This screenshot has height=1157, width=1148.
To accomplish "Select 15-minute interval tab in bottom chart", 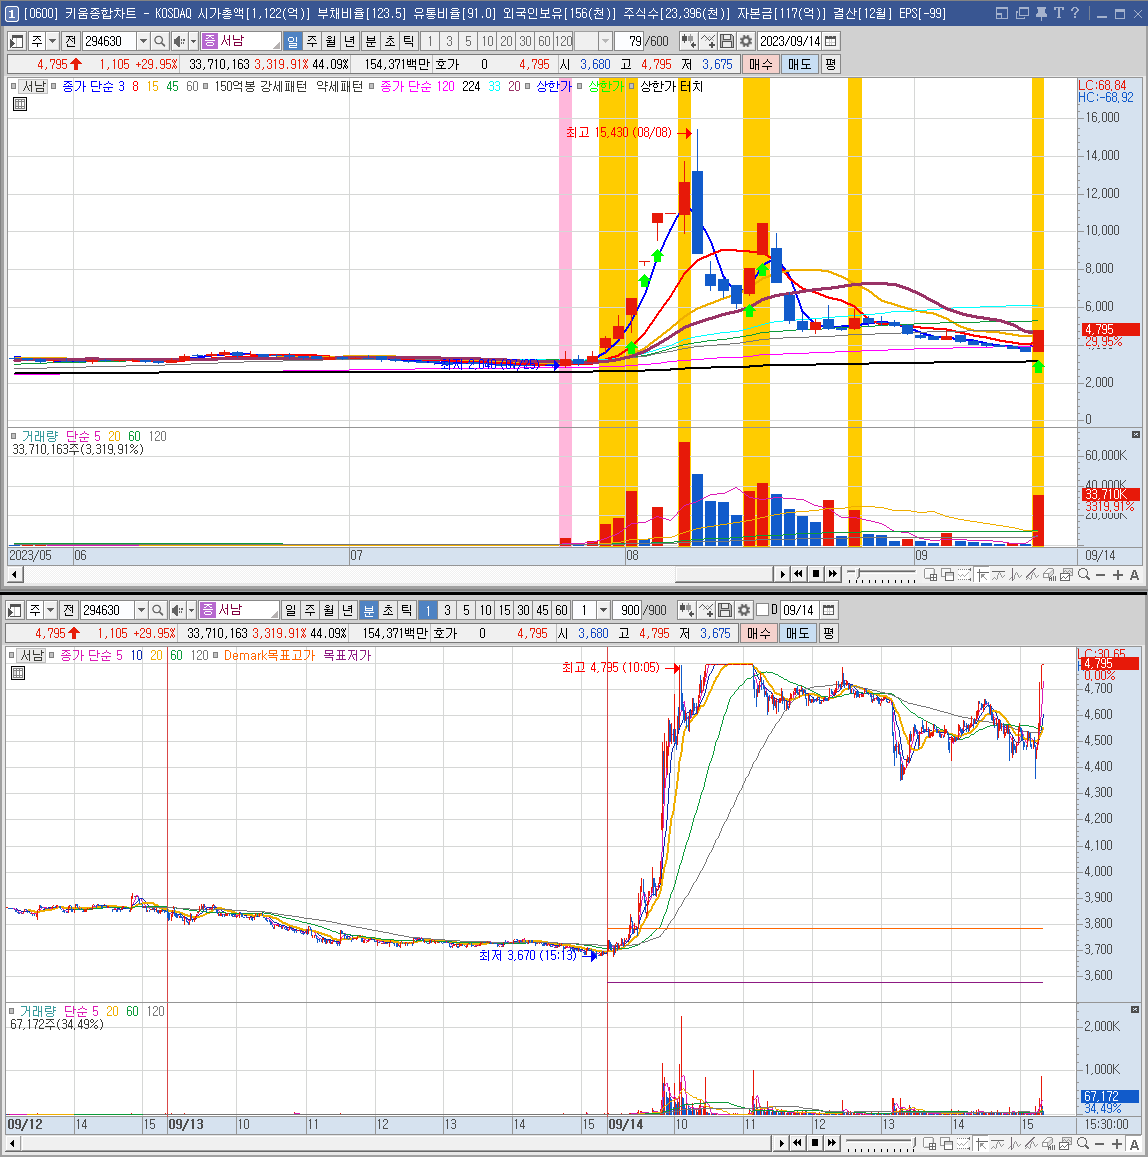I will 504,610.
